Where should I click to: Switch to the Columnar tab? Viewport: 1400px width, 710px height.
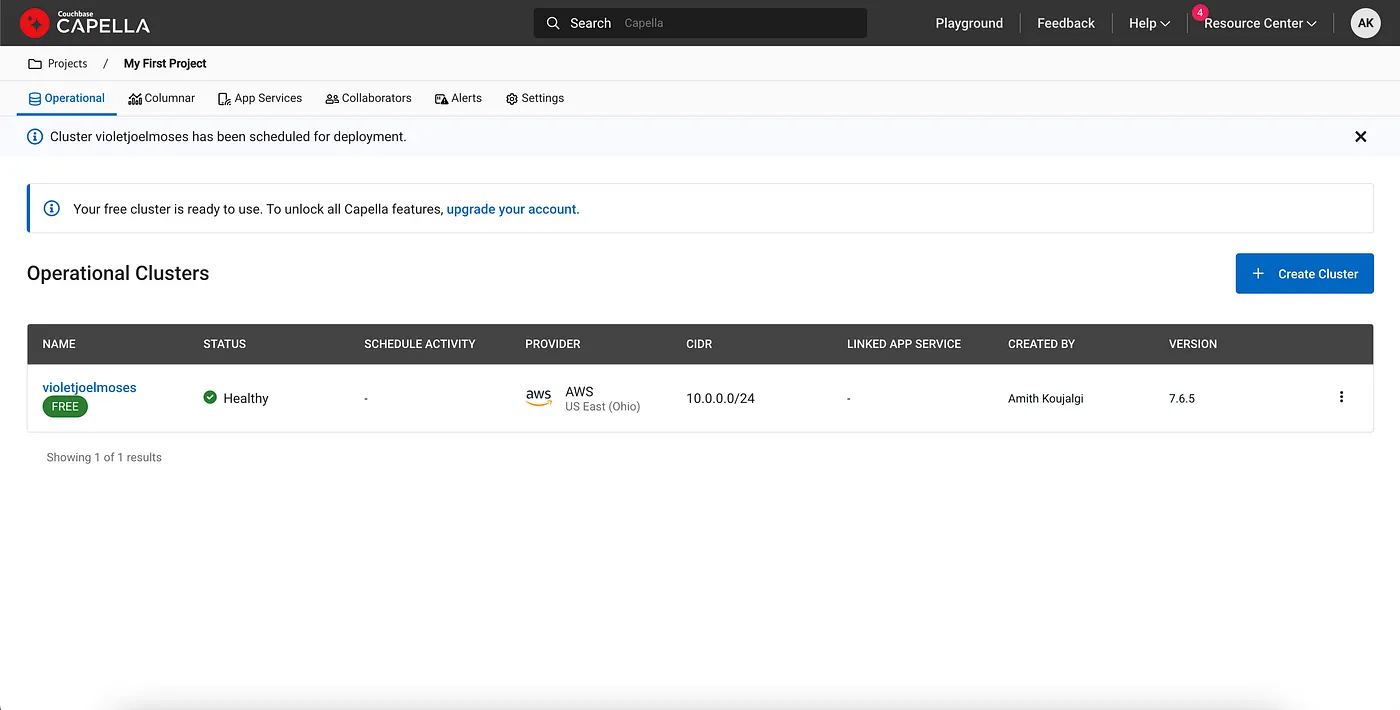tap(161, 98)
